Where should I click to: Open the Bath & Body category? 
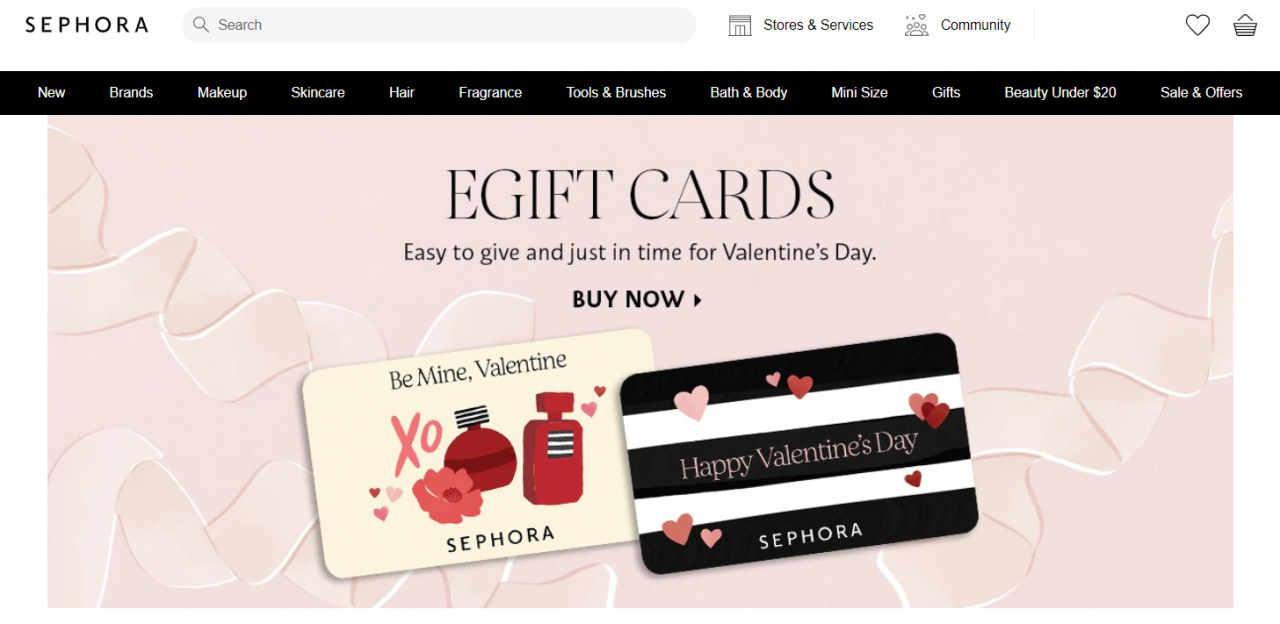749,92
